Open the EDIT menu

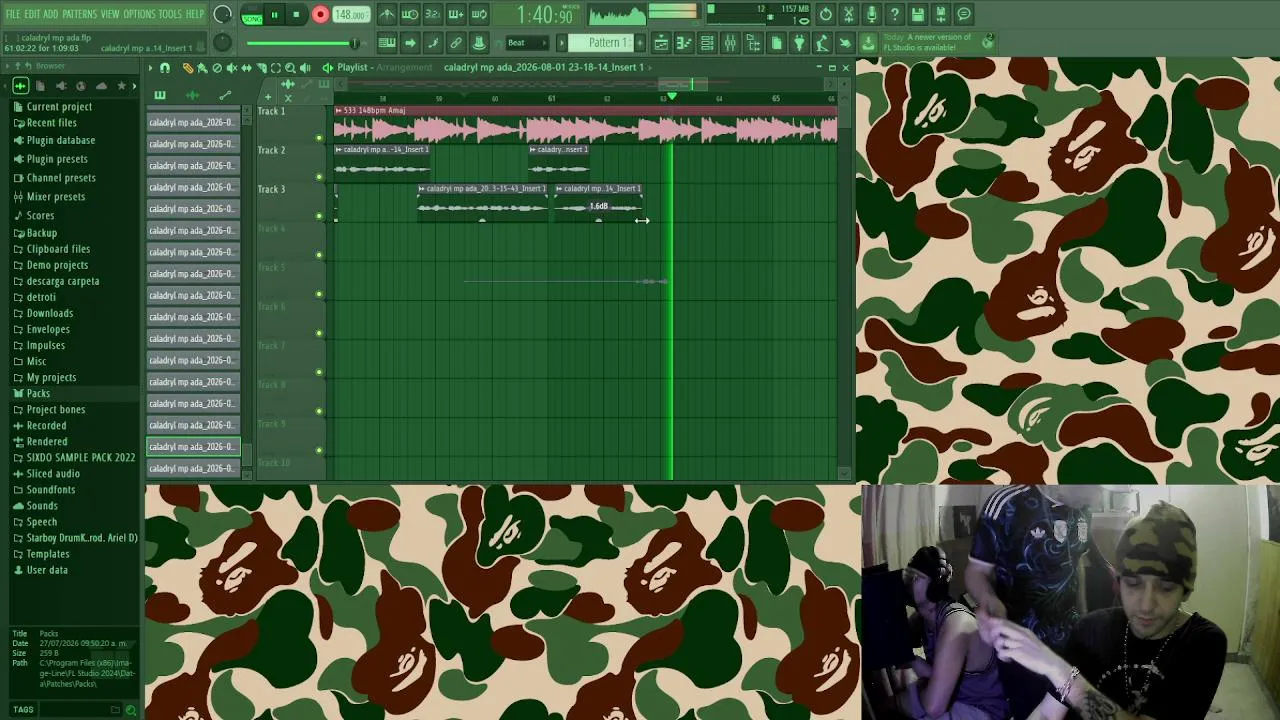[x=32, y=14]
